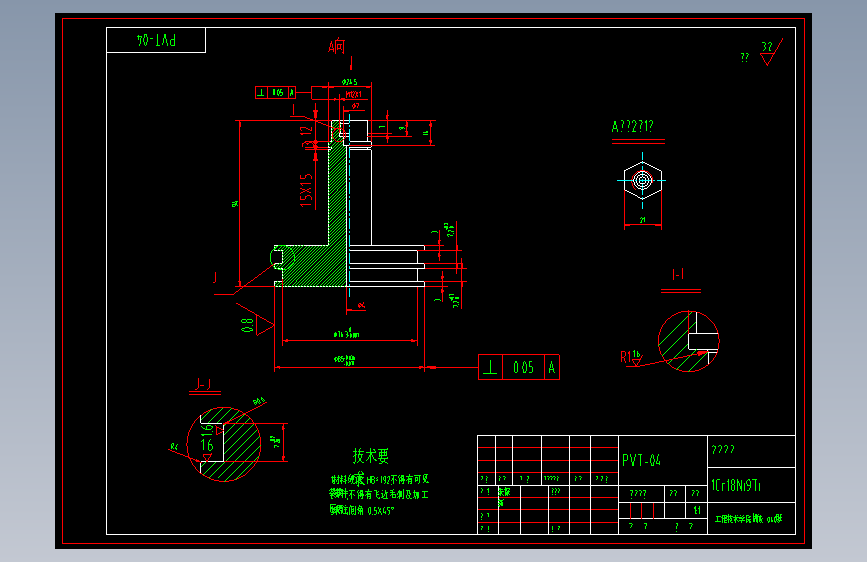Click the J-J section view label
Viewport: 867px width, 562px height.
pyautogui.click(x=204, y=384)
